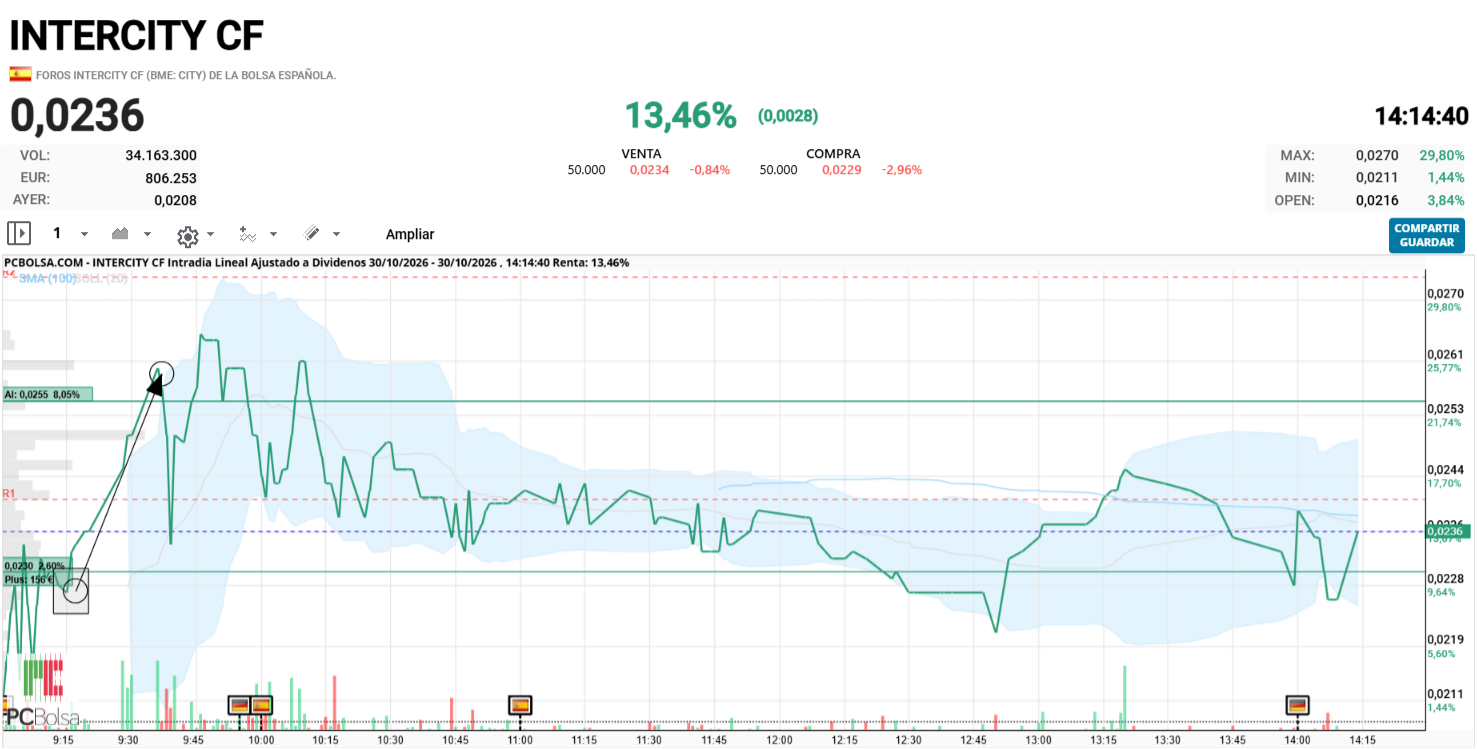
Task: Toggle the BOLL (20) indicator label
Action: (x=103, y=278)
